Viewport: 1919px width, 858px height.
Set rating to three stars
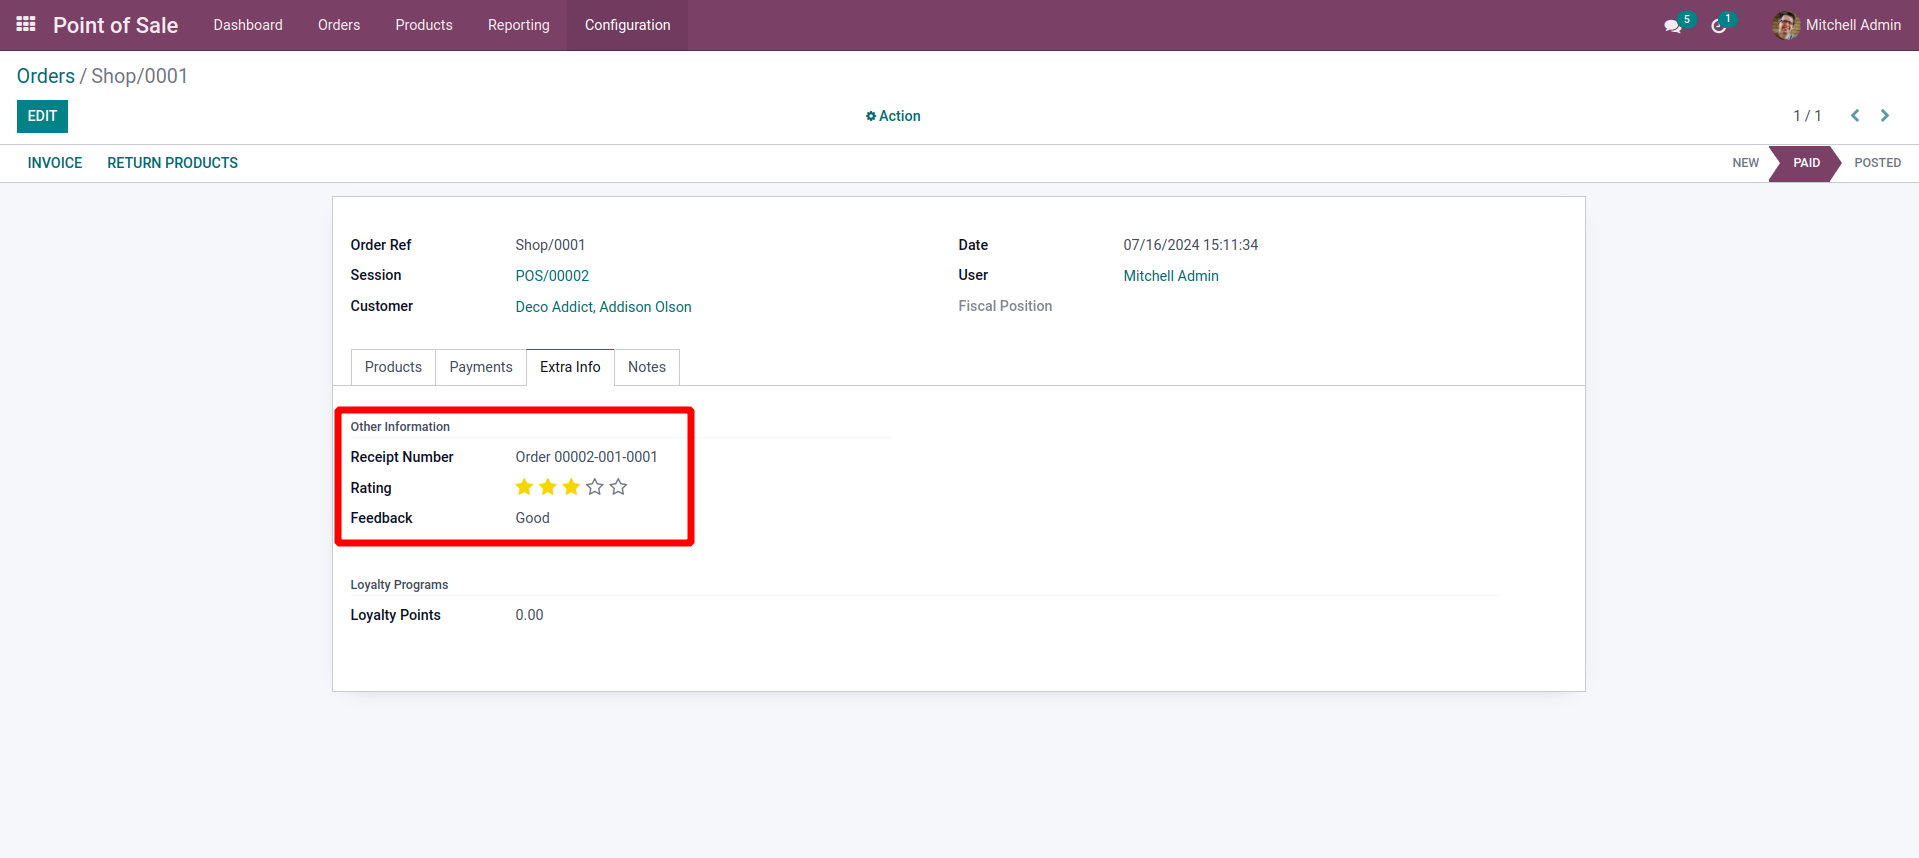[571, 487]
